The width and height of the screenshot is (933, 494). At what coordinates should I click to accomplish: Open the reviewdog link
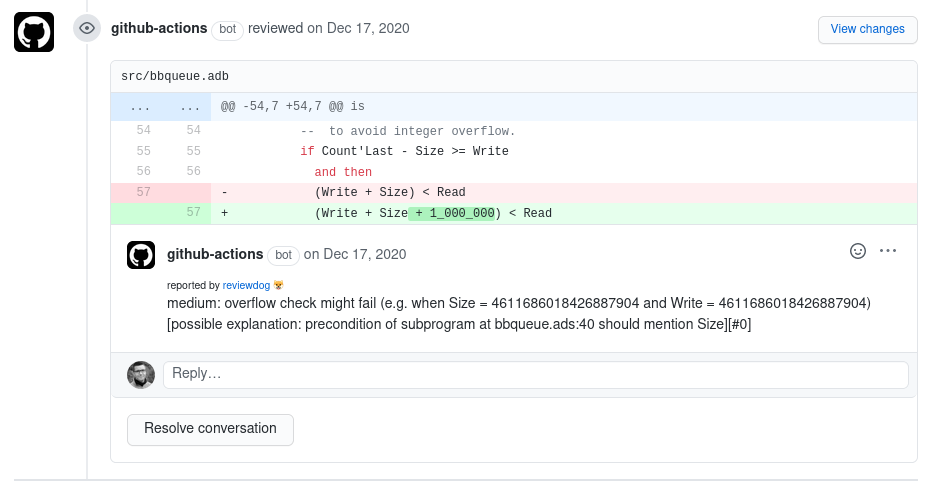(x=247, y=285)
